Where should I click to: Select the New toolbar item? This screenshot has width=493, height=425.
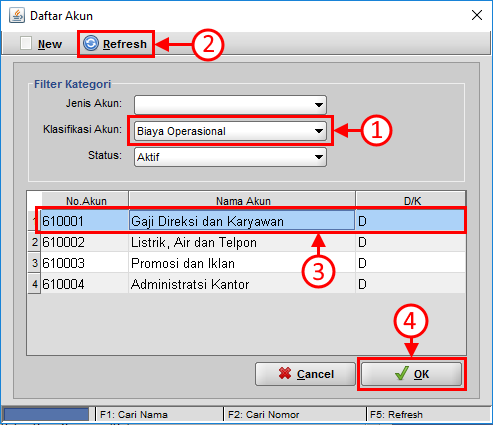pyautogui.click(x=41, y=44)
